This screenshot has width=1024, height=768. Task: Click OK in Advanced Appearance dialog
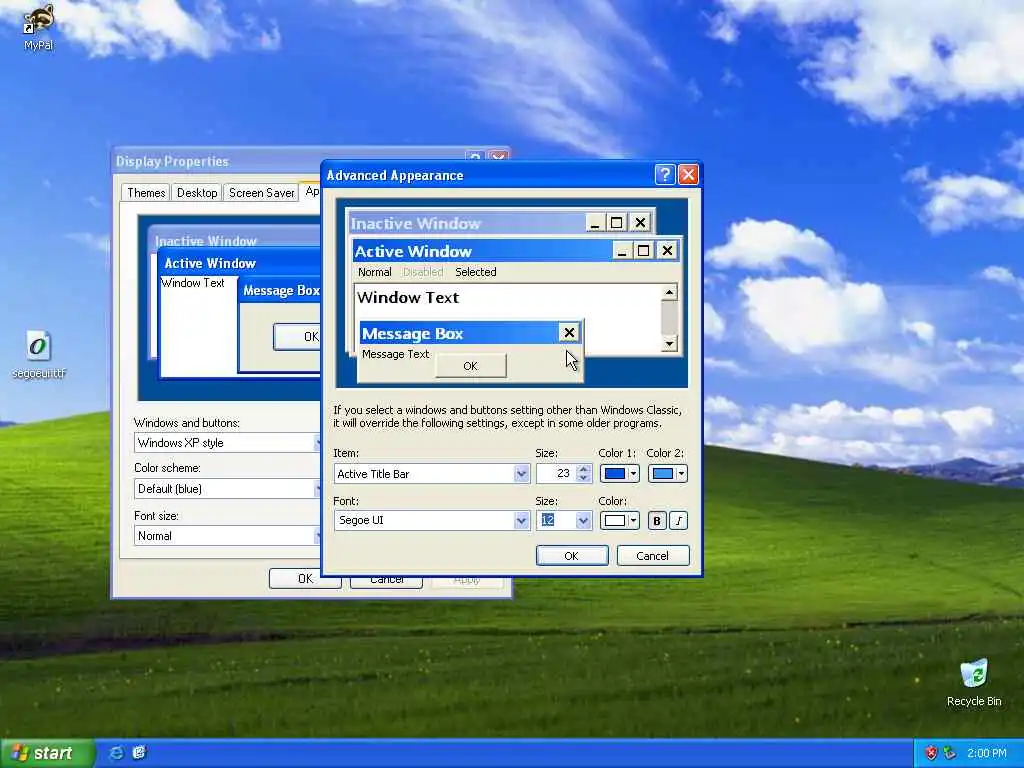pos(571,556)
